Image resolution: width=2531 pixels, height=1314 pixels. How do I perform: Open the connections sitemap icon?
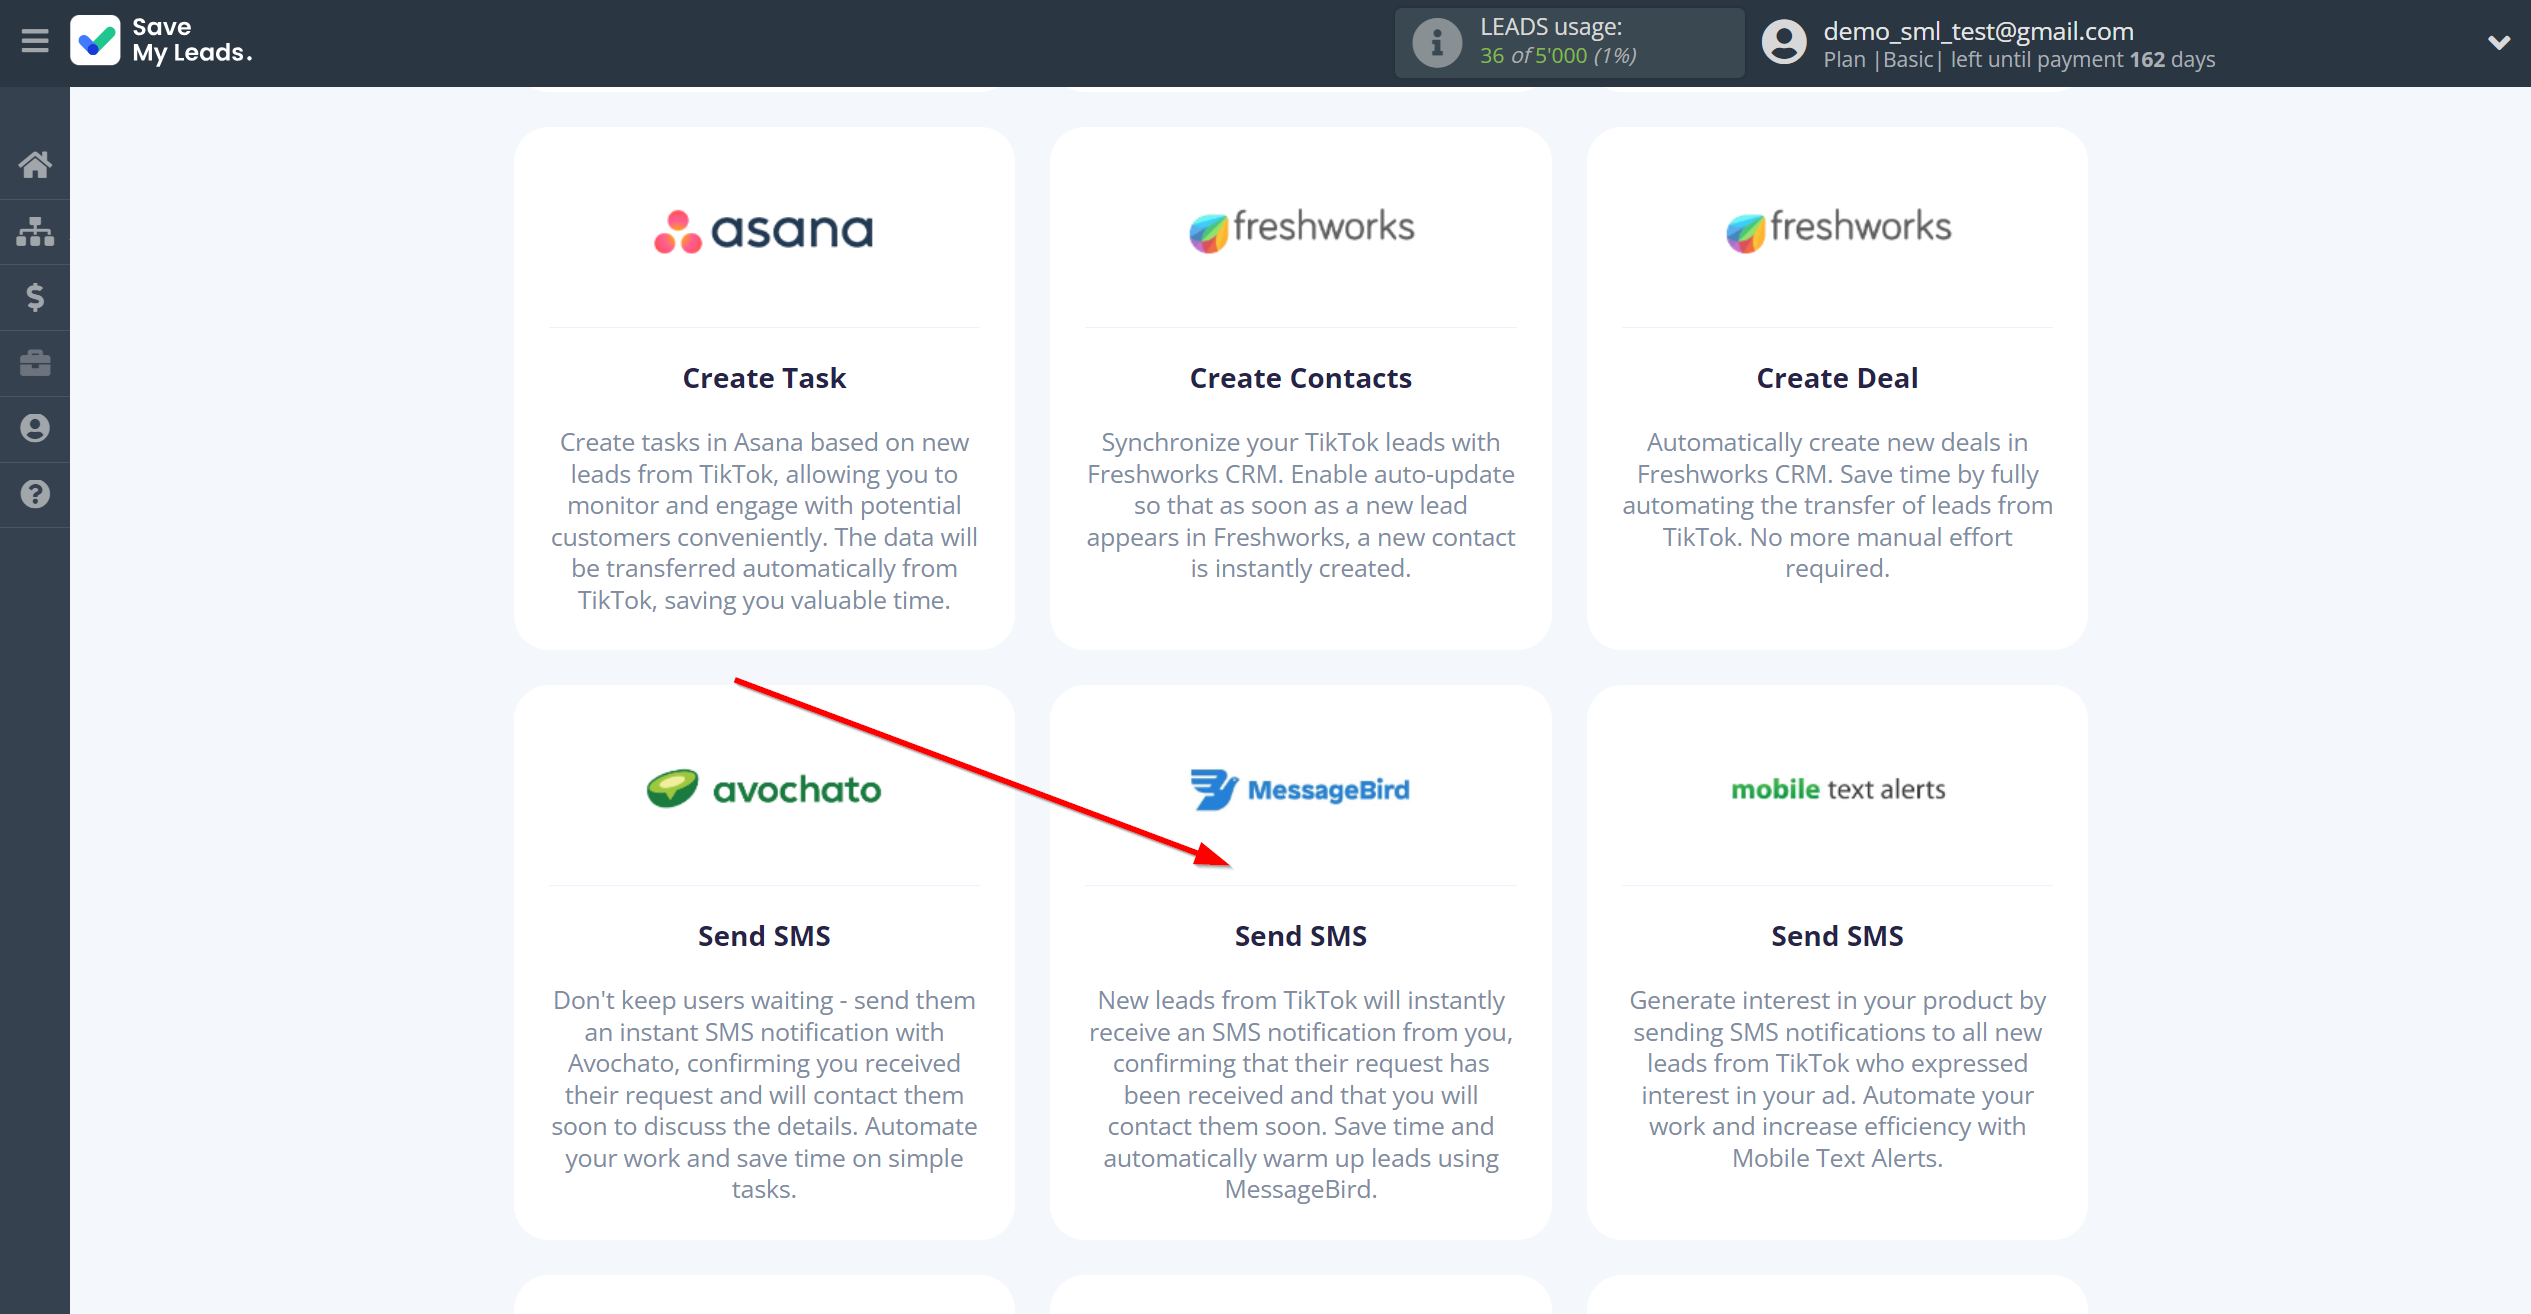point(35,231)
